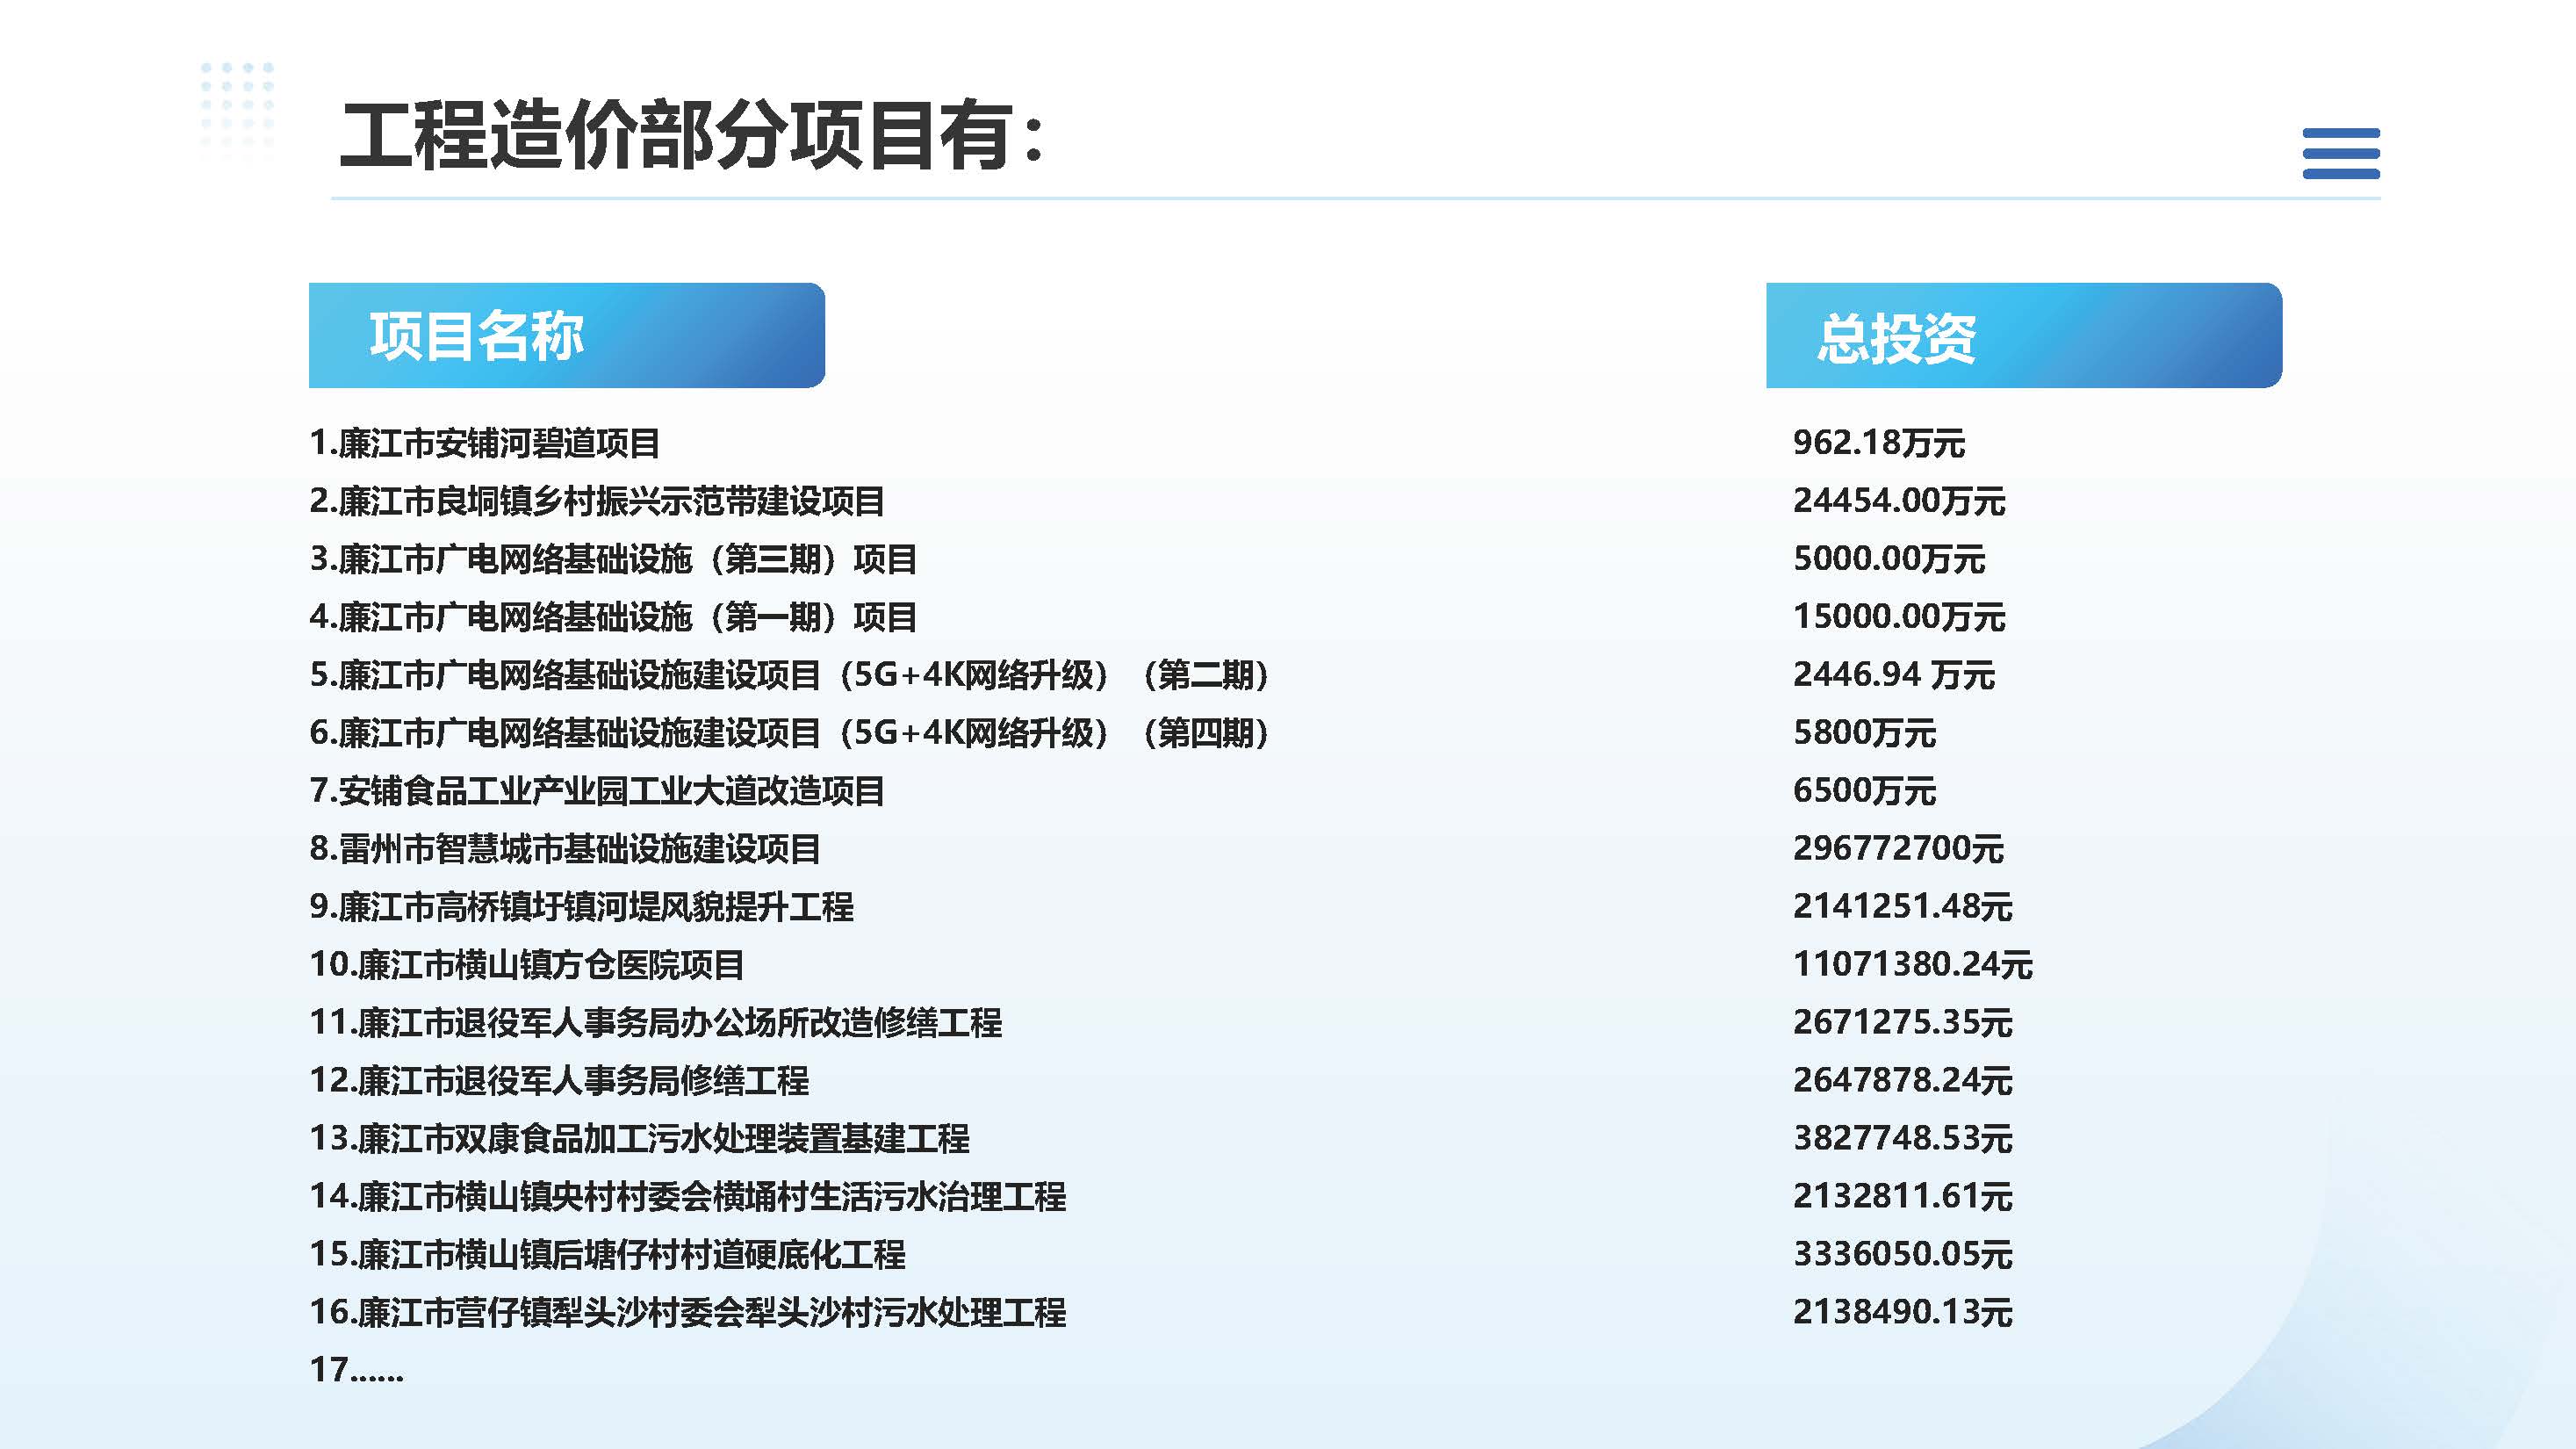Select row 5 5G+4K网络升级(第二期)
Screen dimensions: 2576x1449
[x=790, y=675]
